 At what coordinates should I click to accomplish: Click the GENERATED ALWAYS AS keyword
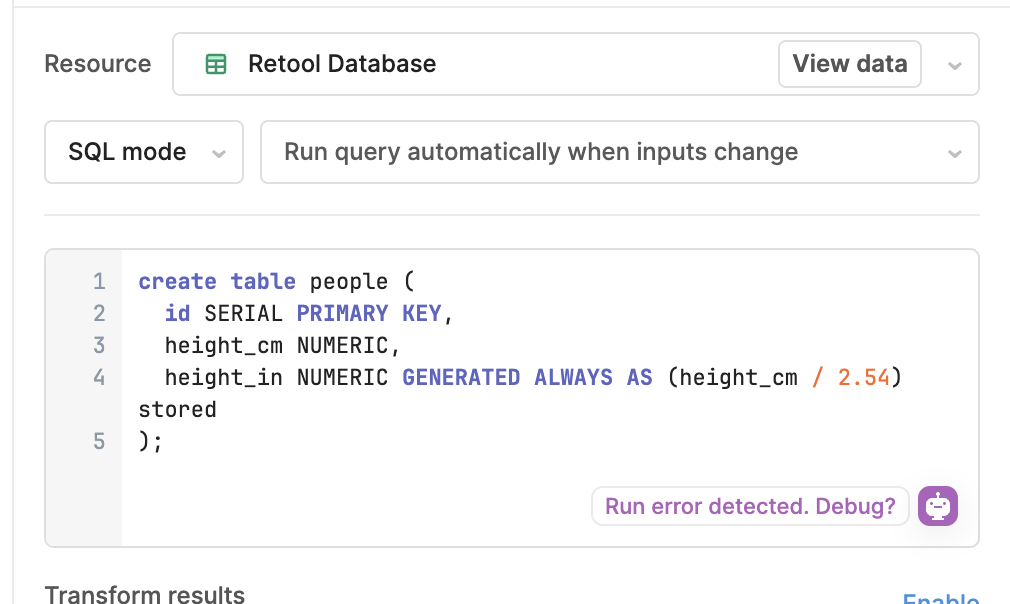pos(527,377)
